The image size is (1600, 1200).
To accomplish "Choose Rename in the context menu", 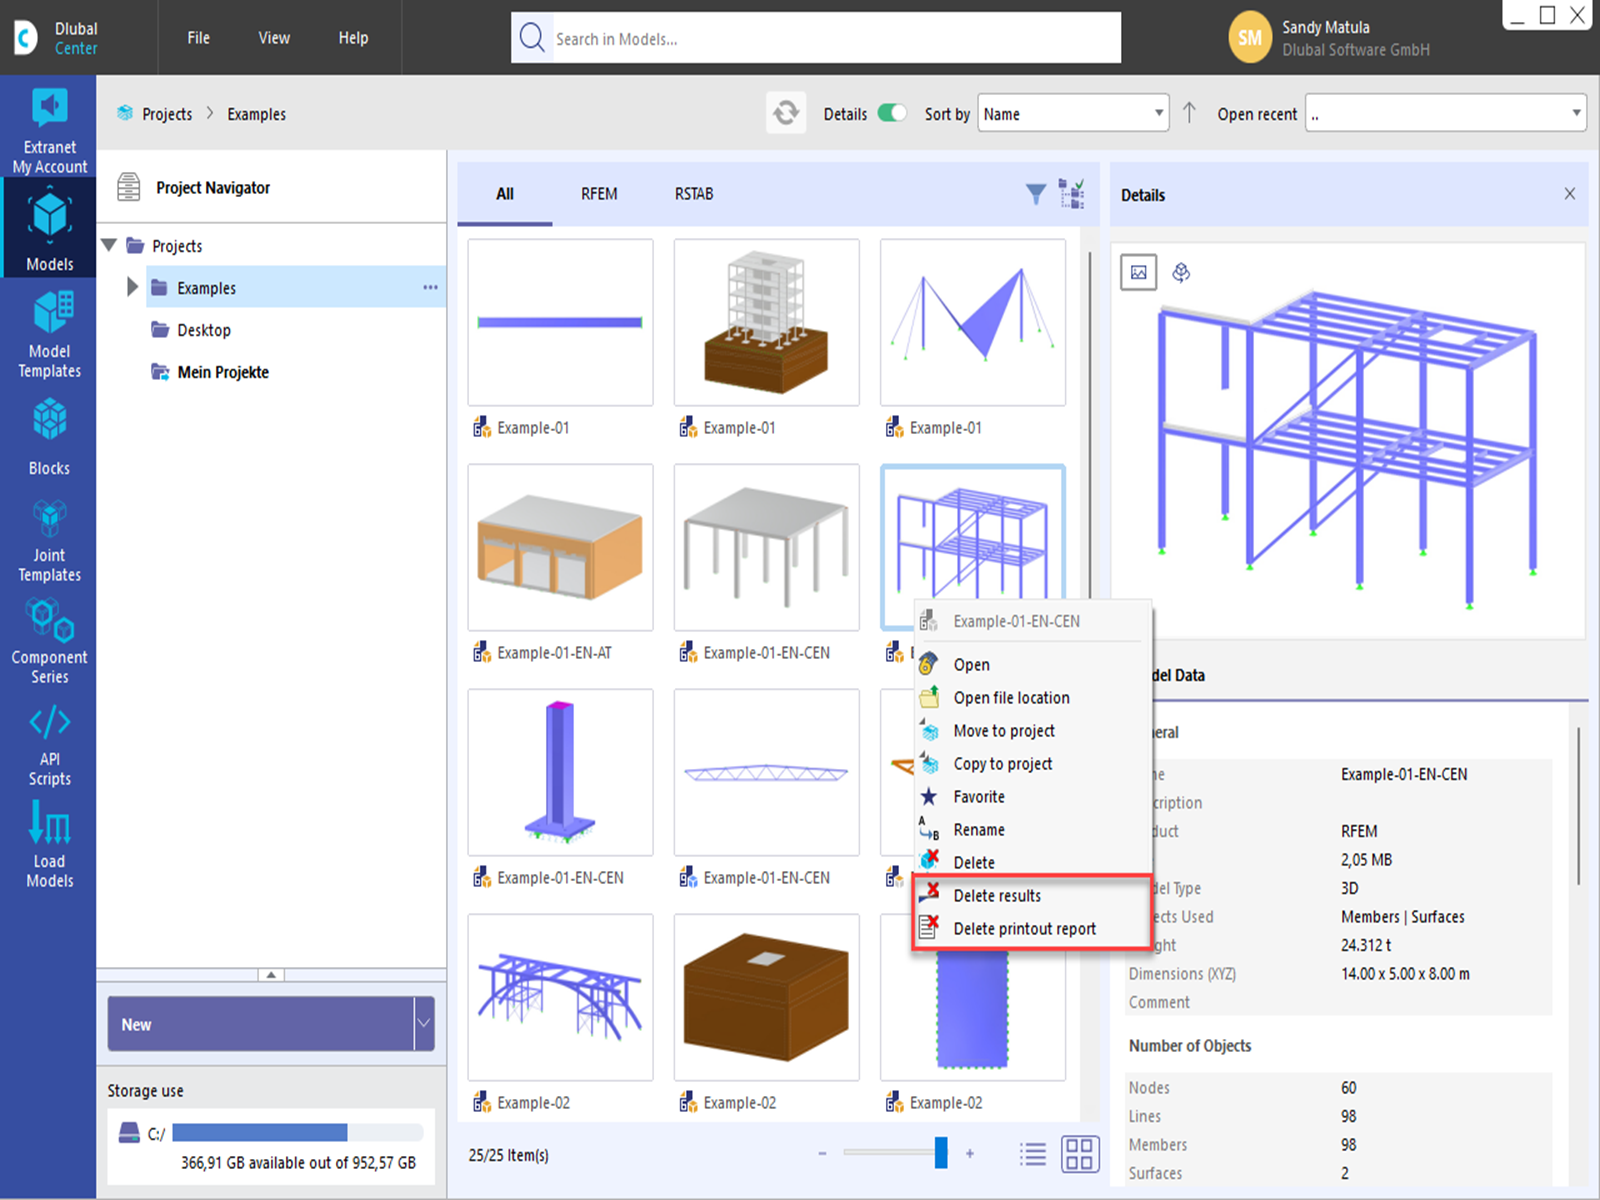I will [1032, 829].
